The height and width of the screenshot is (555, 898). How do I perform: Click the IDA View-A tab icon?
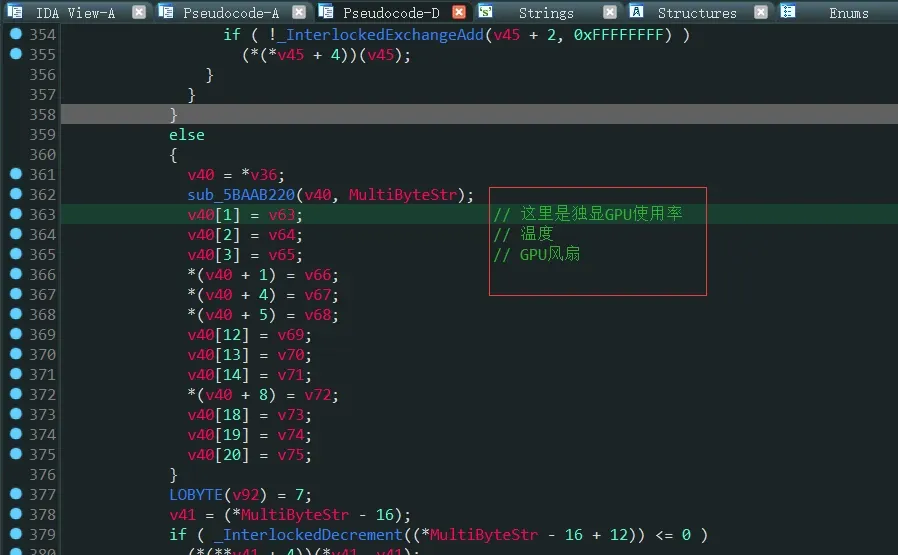coord(15,11)
